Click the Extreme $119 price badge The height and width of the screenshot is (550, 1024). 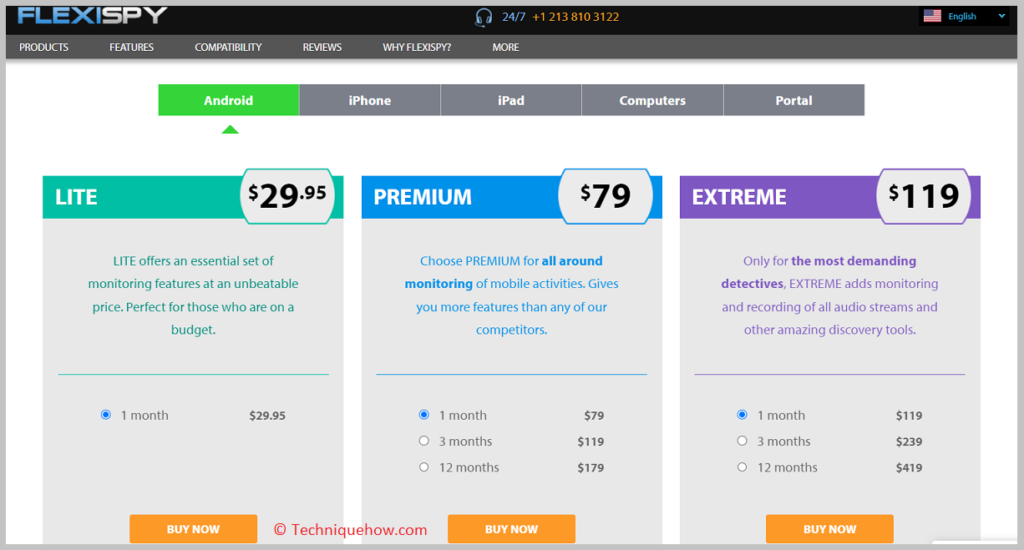click(923, 196)
